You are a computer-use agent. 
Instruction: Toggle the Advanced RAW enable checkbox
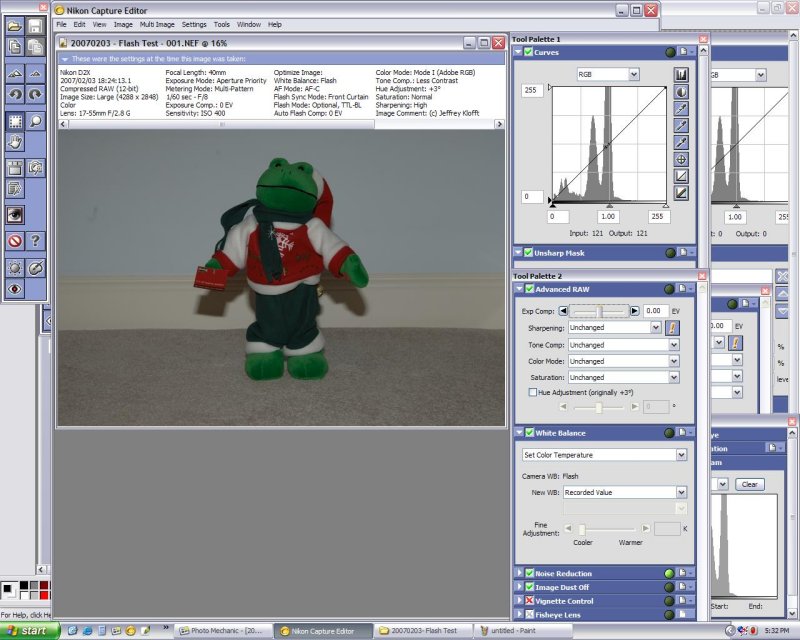click(530, 289)
